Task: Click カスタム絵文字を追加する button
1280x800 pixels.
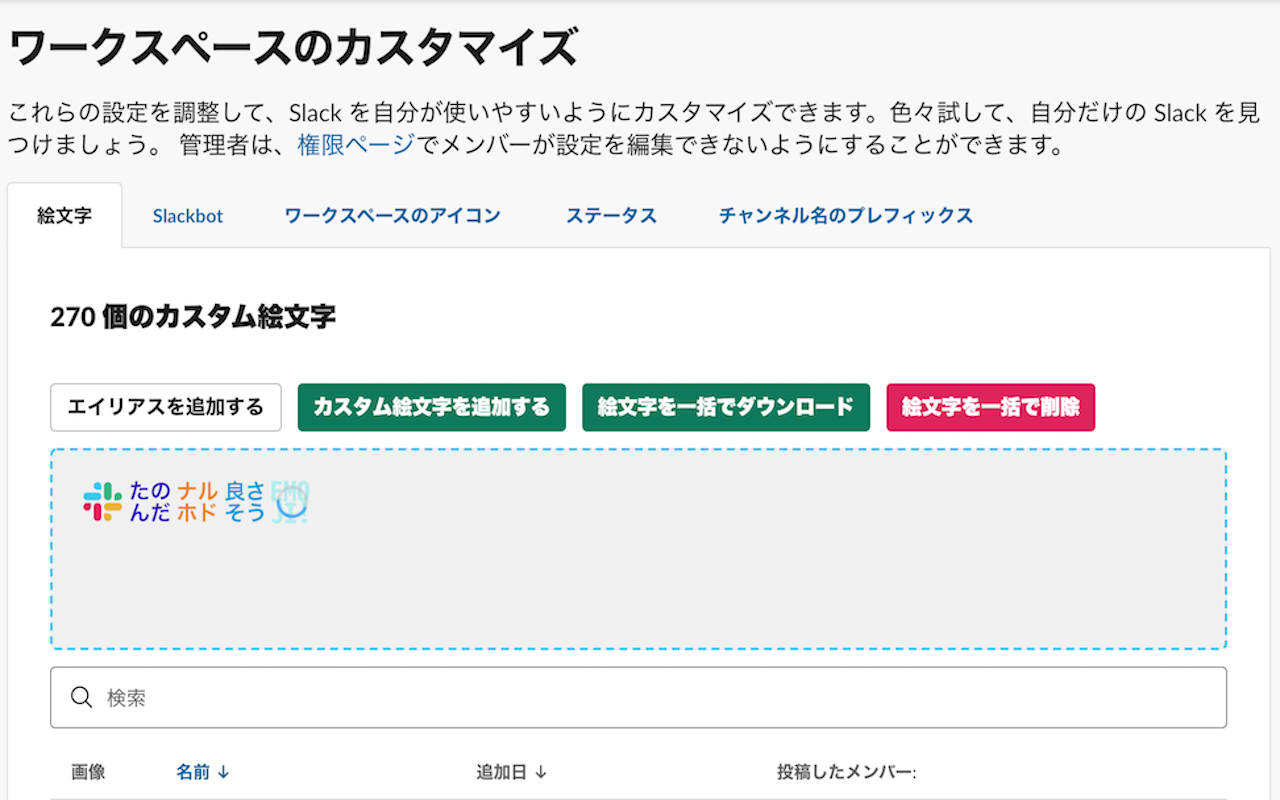Action: pyautogui.click(x=432, y=407)
